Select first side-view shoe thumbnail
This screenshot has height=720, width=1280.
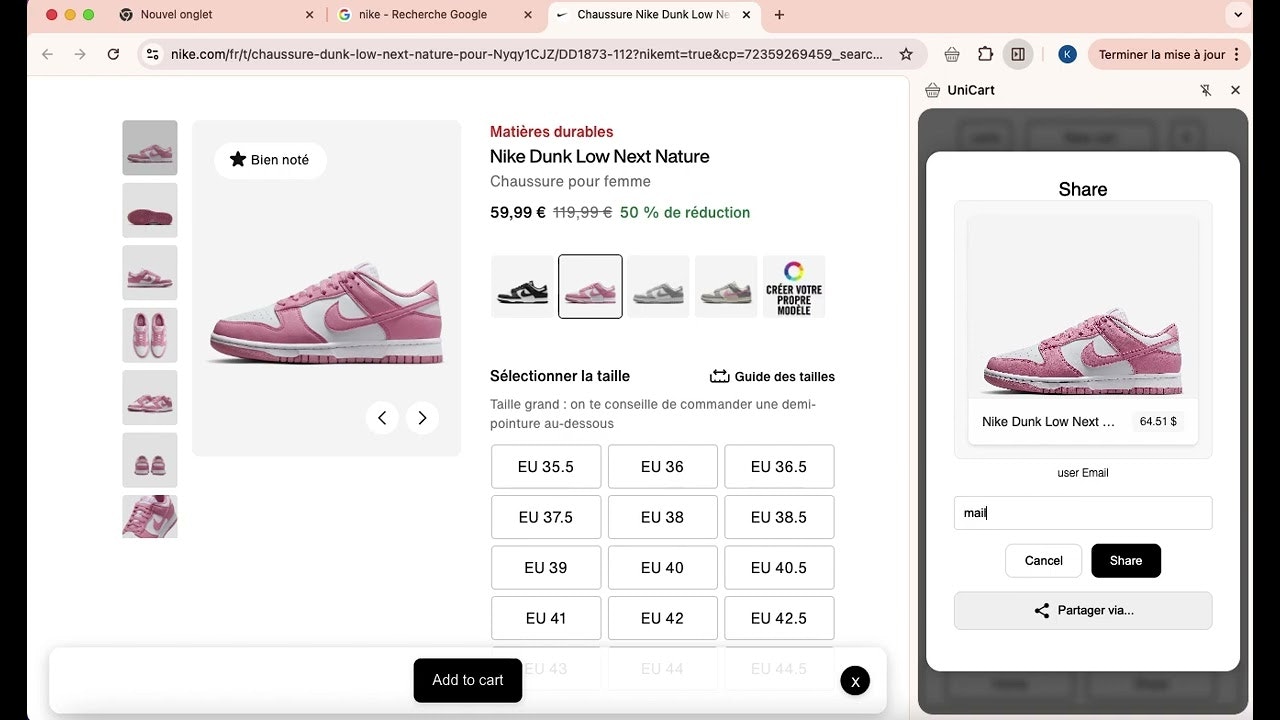150,148
